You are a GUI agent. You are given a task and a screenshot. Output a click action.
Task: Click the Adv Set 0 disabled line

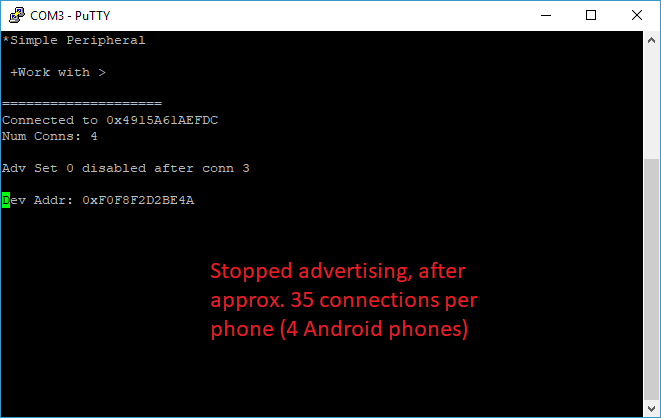click(x=126, y=168)
